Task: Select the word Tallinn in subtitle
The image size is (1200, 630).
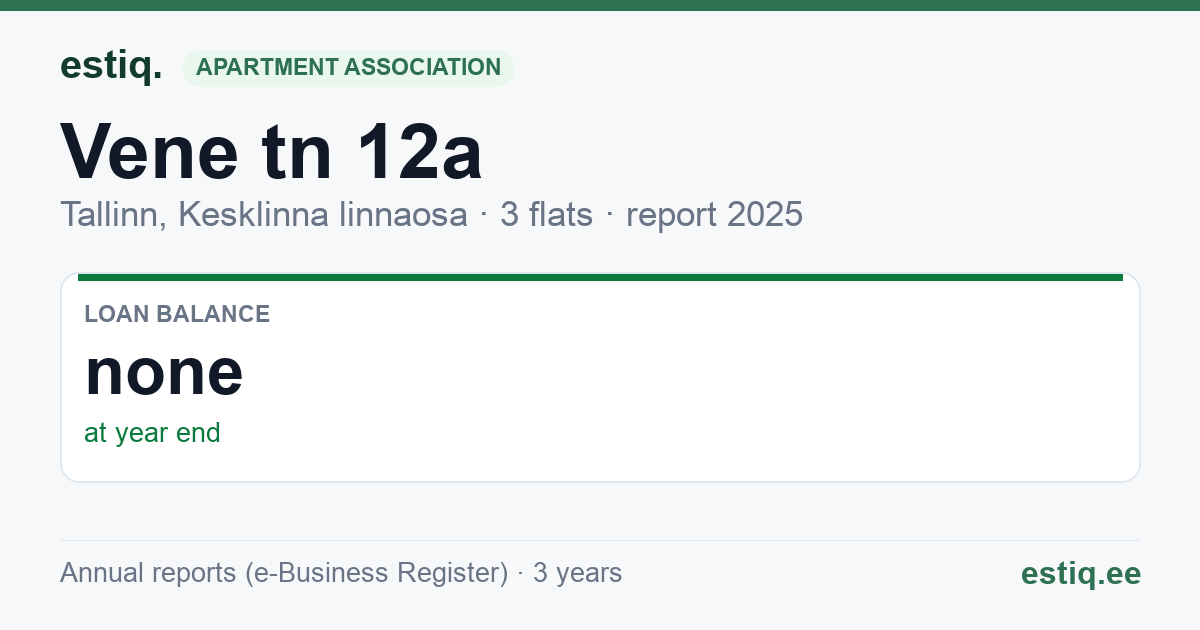Action: point(109,215)
